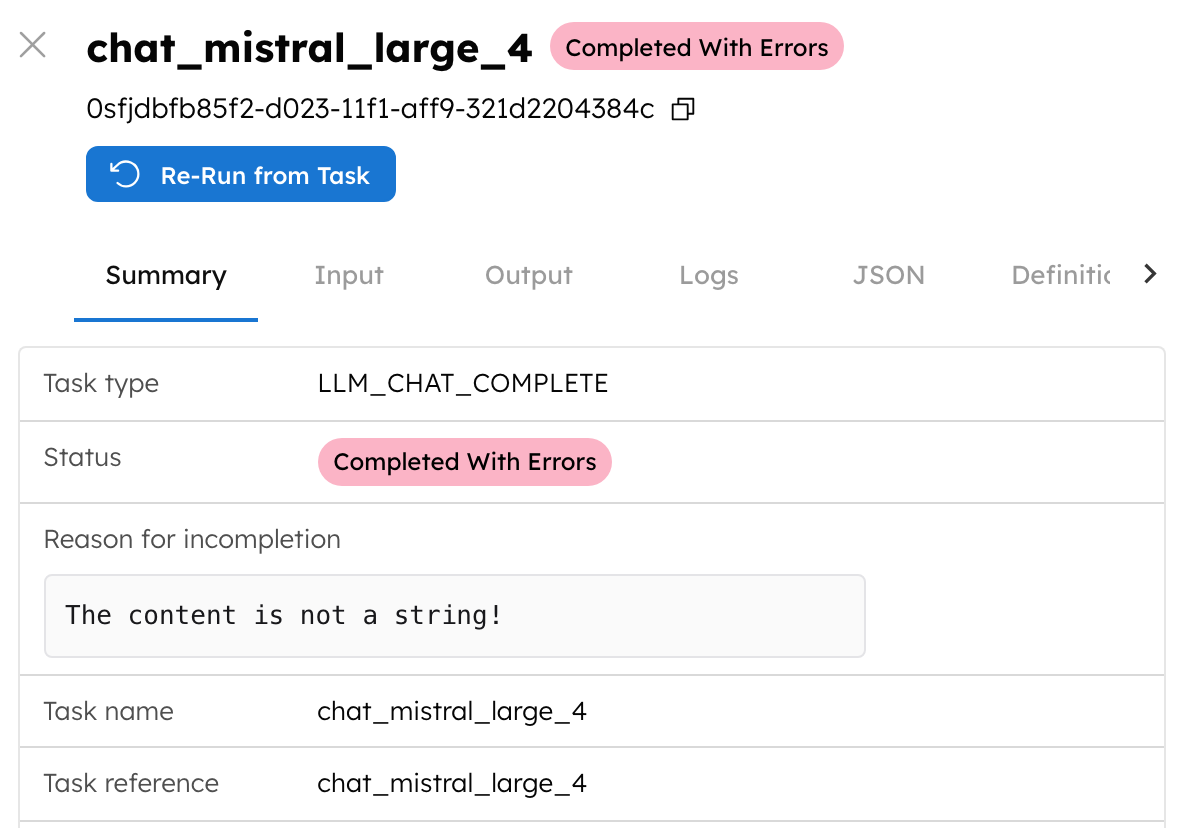Open the Definition tab

tap(1061, 275)
